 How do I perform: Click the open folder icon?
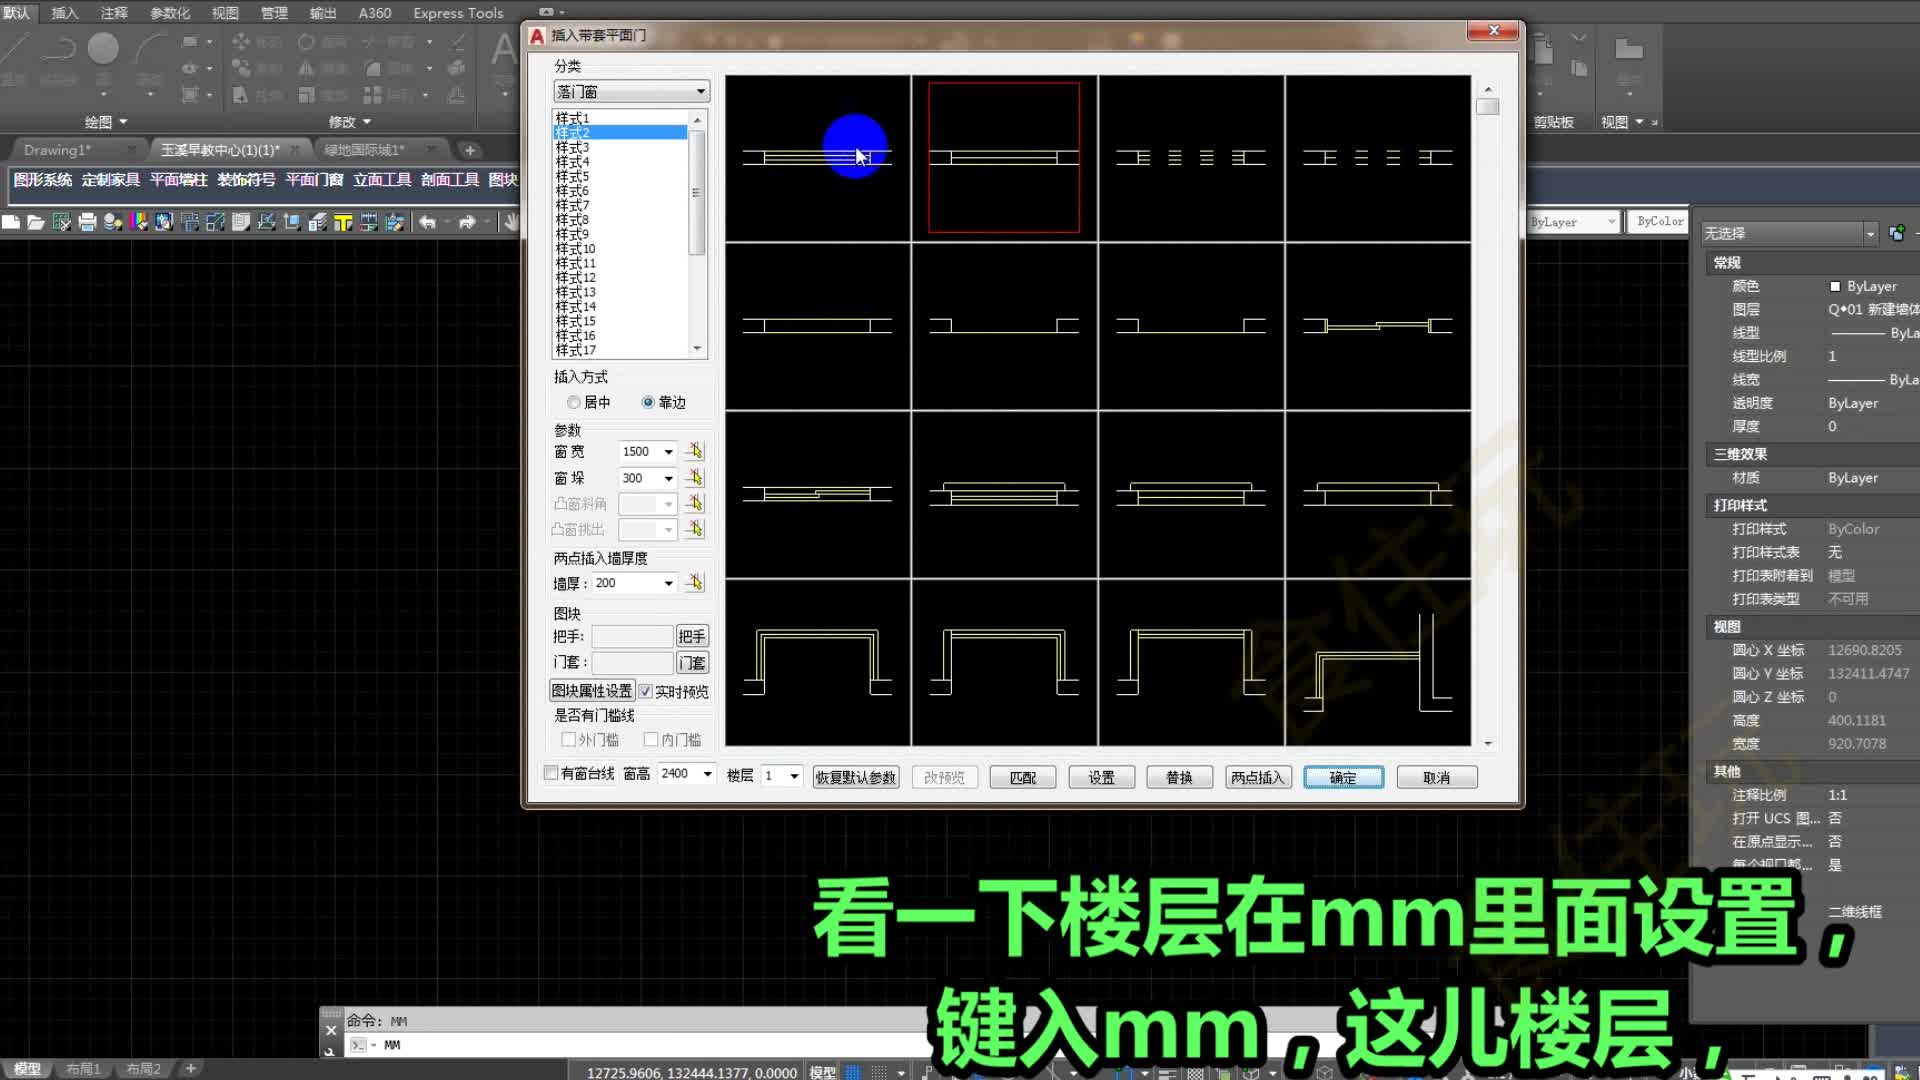pyautogui.click(x=36, y=222)
